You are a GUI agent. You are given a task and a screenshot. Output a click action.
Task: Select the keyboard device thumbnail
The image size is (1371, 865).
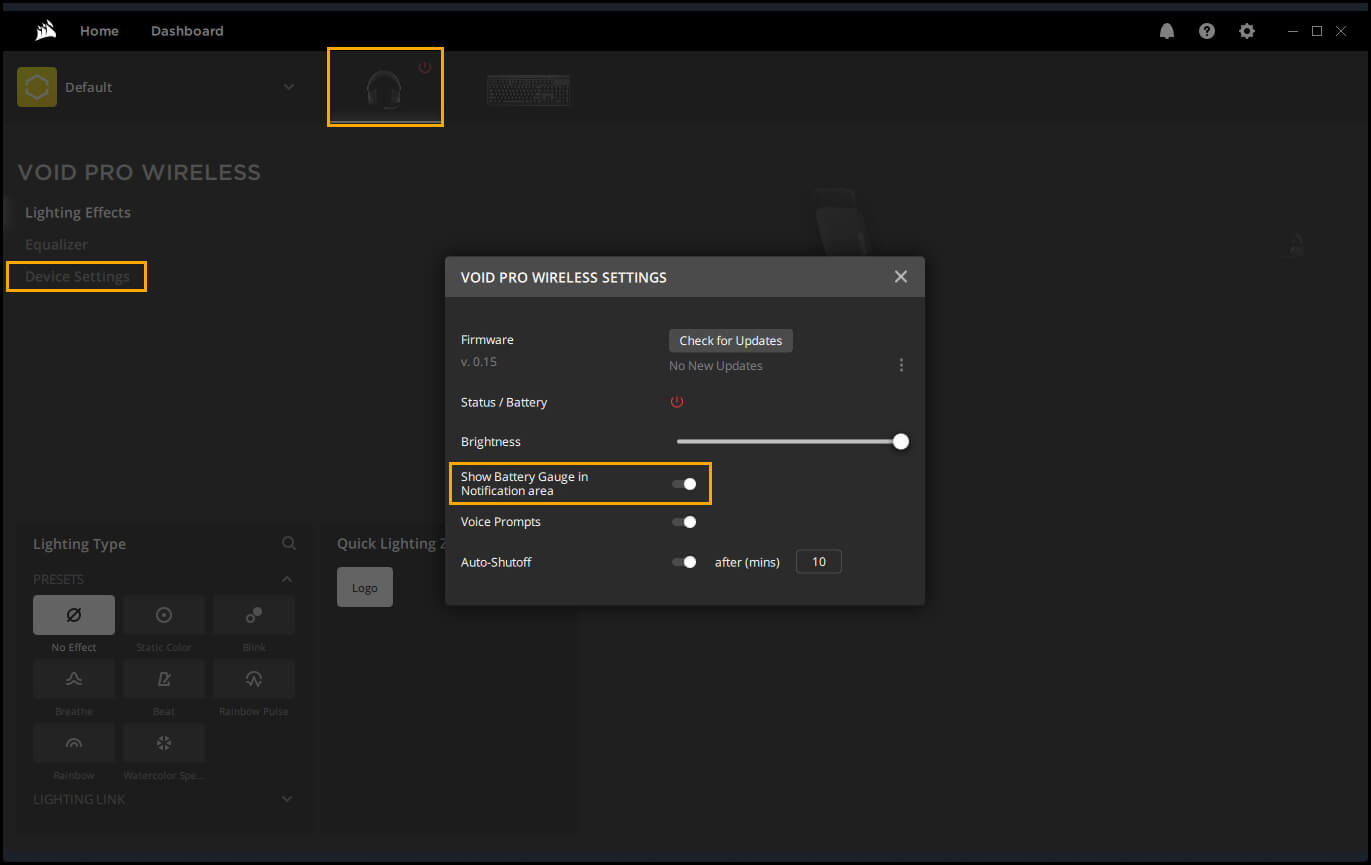(528, 90)
